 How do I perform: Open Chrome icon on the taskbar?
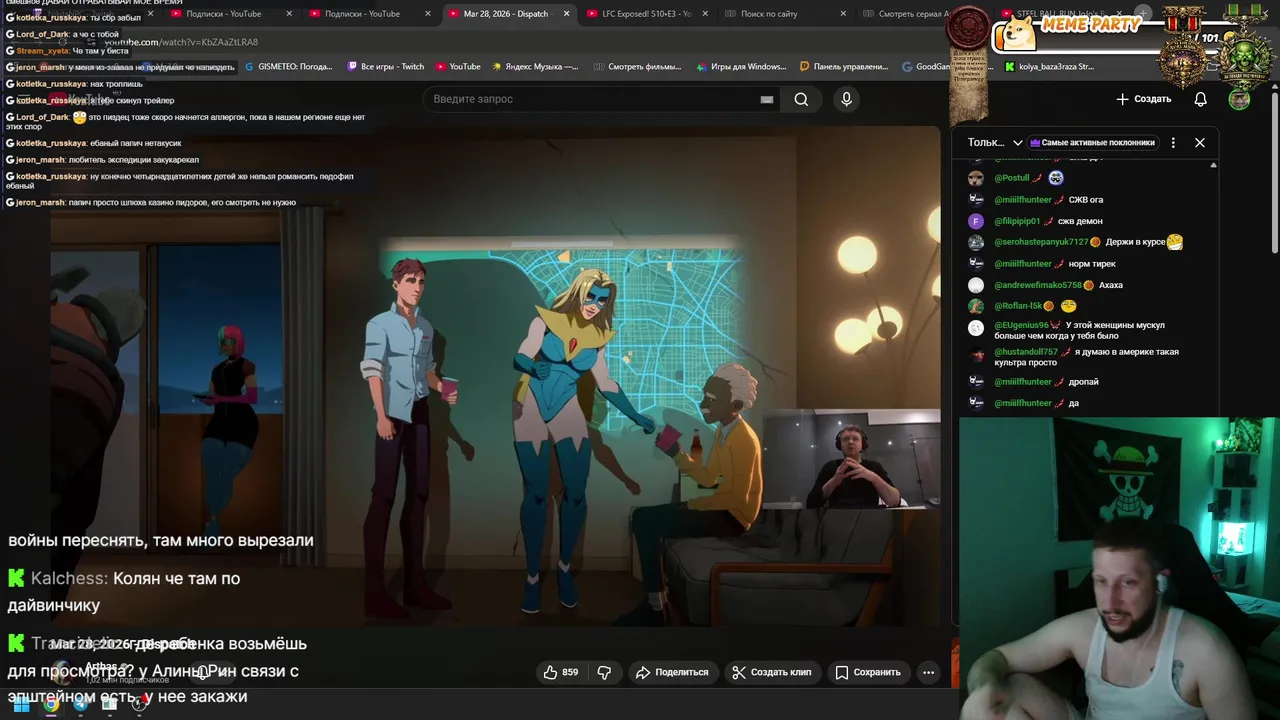(x=51, y=704)
